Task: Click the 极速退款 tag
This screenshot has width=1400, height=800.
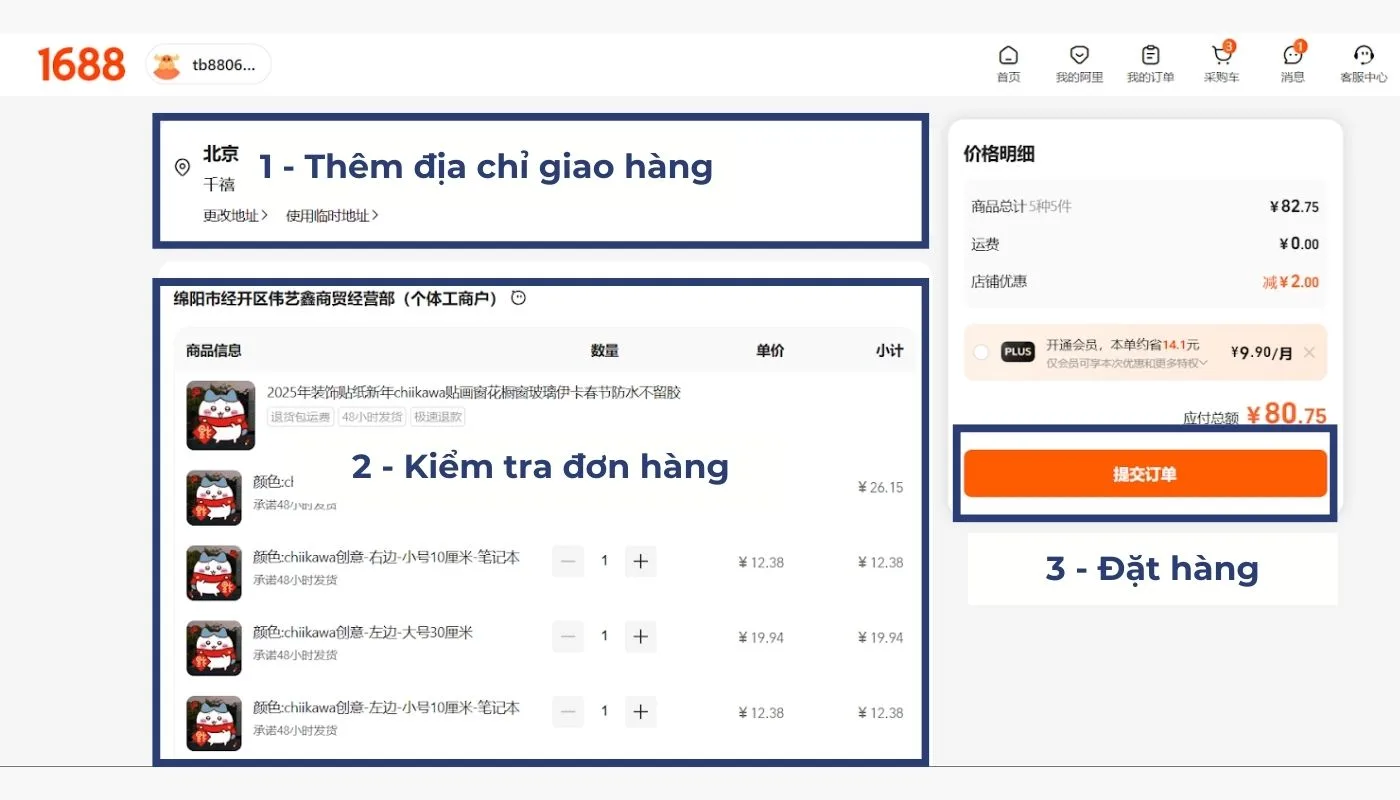Action: [x=437, y=417]
